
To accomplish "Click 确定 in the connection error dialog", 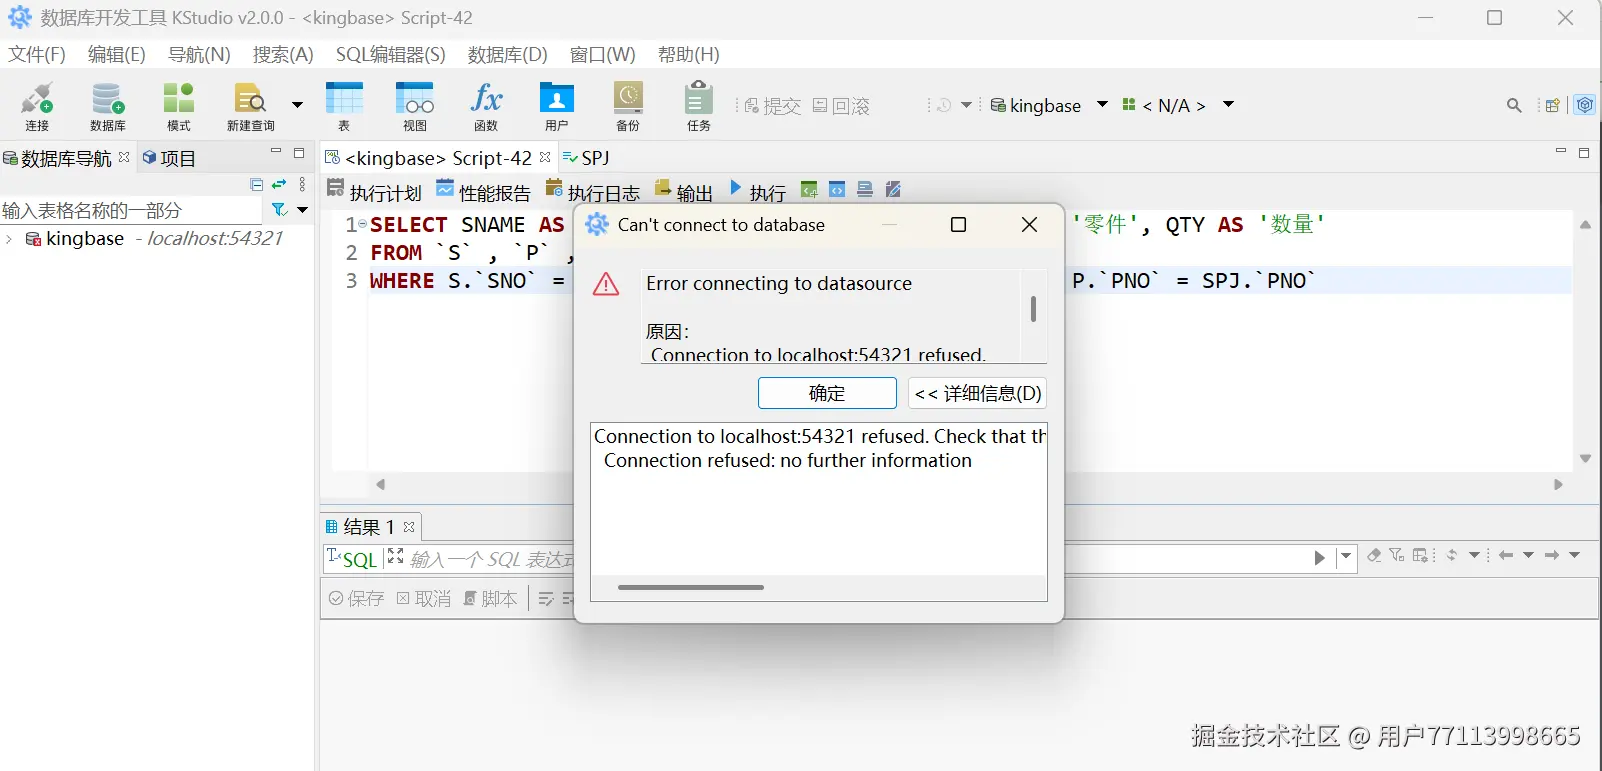I will (827, 393).
